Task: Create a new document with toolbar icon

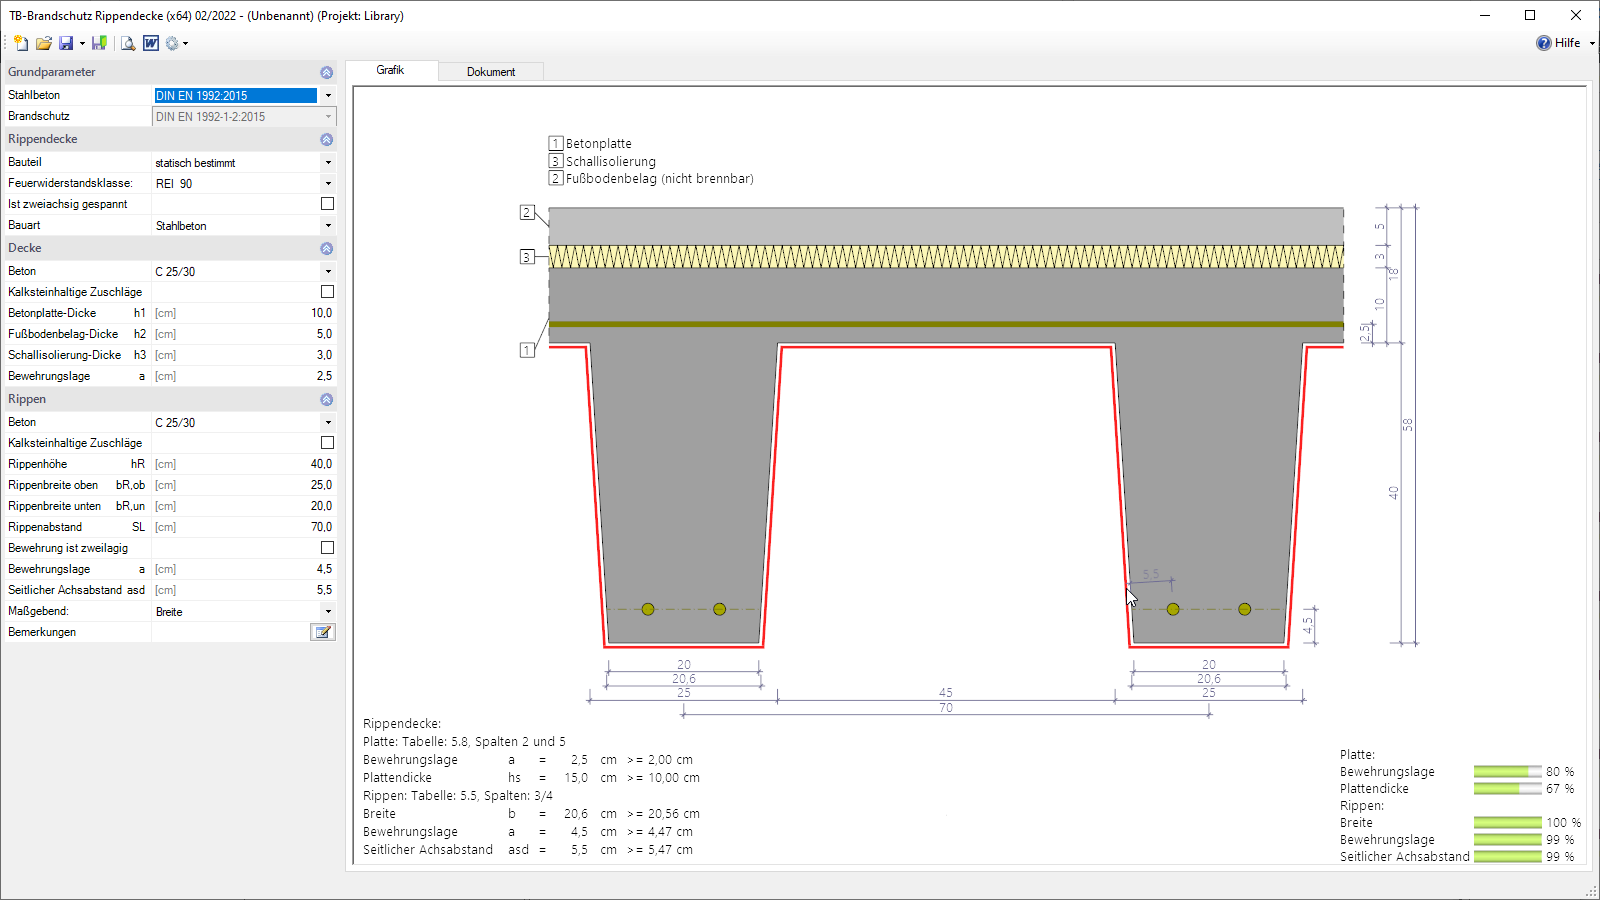Action: pyautogui.click(x=20, y=43)
